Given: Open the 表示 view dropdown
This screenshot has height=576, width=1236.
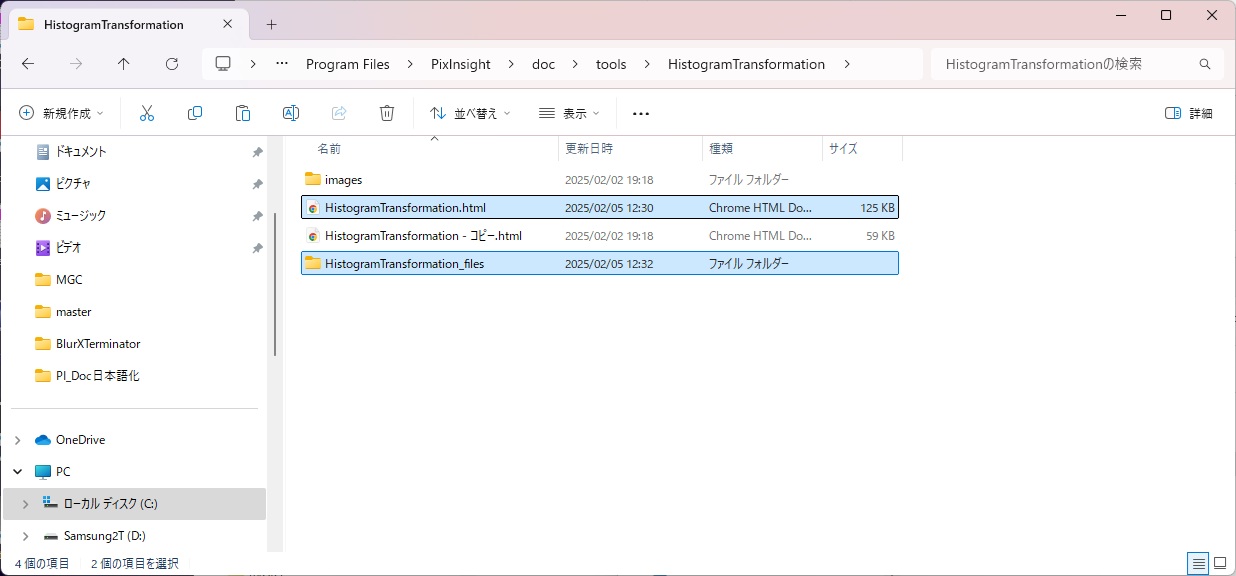Looking at the screenshot, I should tap(569, 113).
